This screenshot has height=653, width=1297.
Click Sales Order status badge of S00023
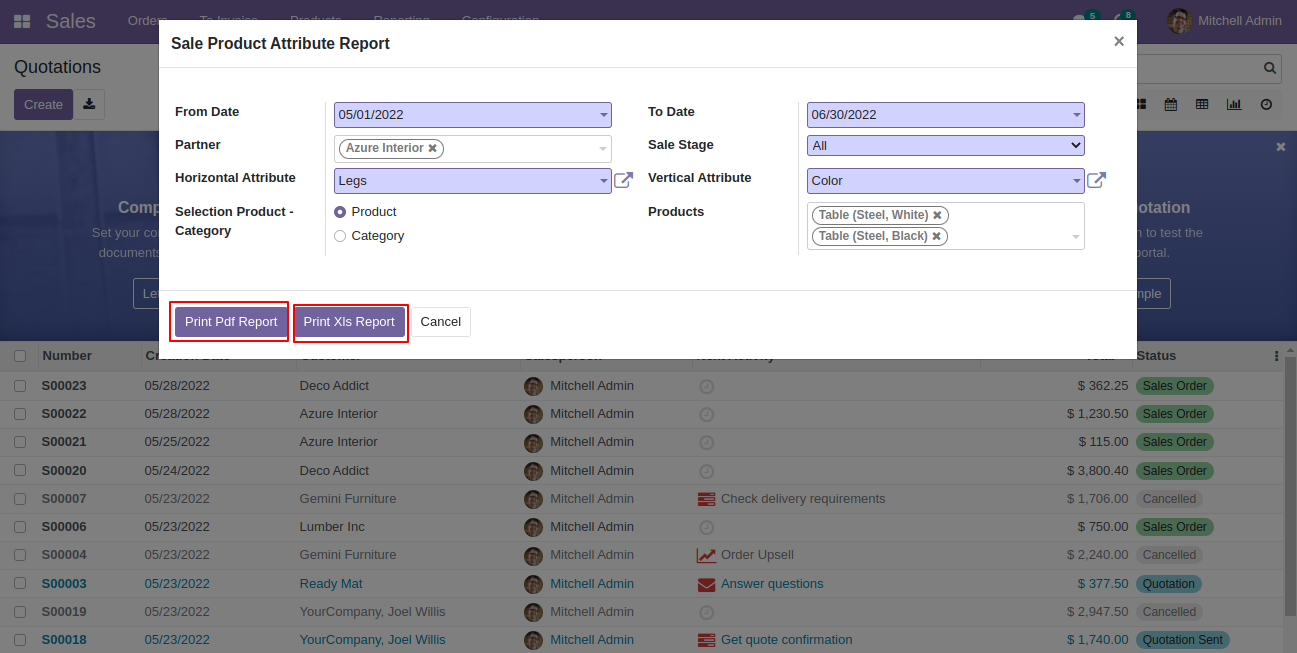[x=1175, y=386]
